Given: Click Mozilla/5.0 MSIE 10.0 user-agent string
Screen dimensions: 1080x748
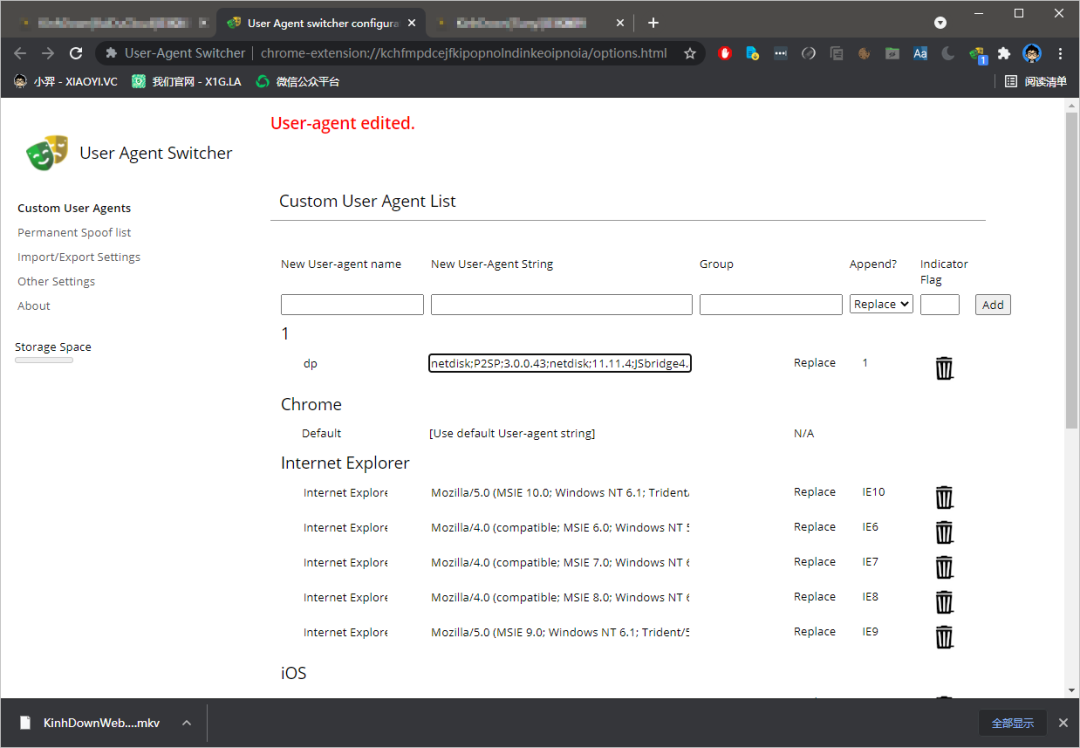Looking at the screenshot, I should (560, 492).
